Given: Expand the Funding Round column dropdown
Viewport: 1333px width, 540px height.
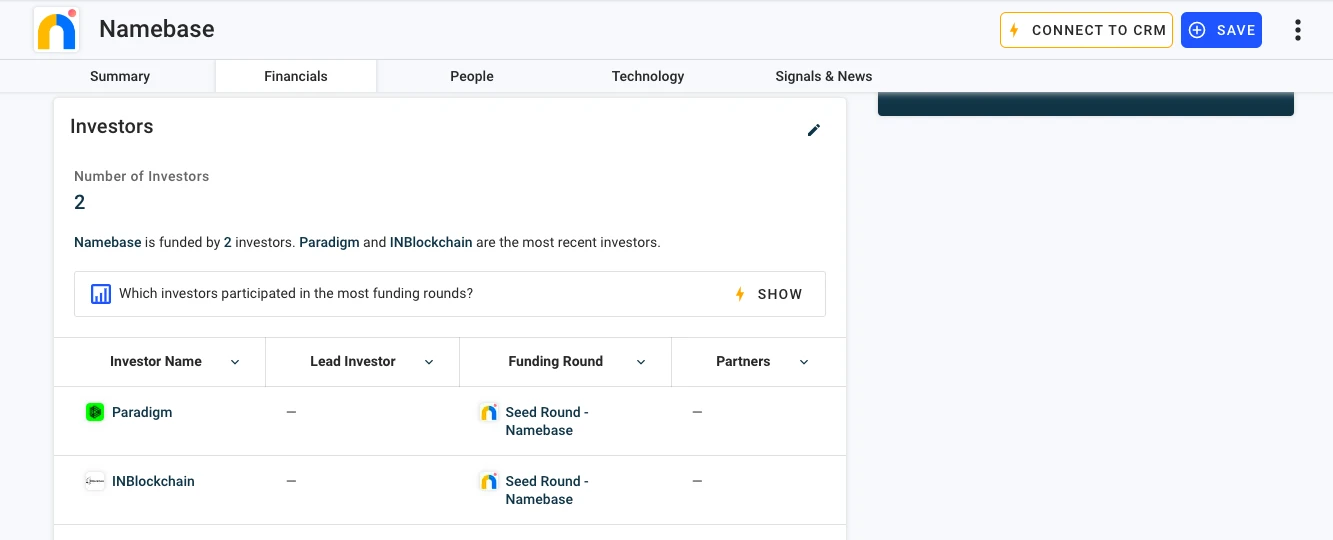Looking at the screenshot, I should pyautogui.click(x=641, y=362).
